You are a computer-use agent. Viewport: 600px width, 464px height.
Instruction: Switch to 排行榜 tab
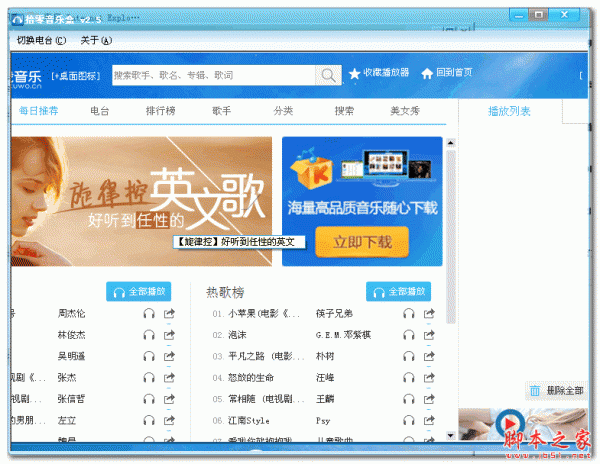click(161, 111)
